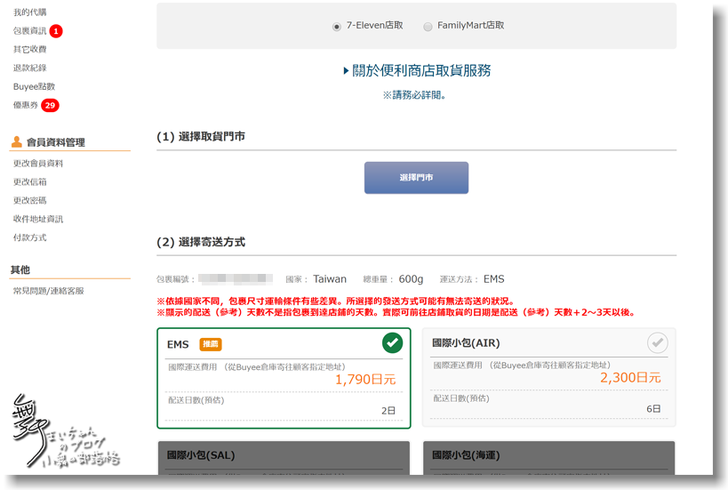The width and height of the screenshot is (728, 490).
Task: Click the triangle arrow before 關於便利商店取貨服務
Action: (346, 71)
